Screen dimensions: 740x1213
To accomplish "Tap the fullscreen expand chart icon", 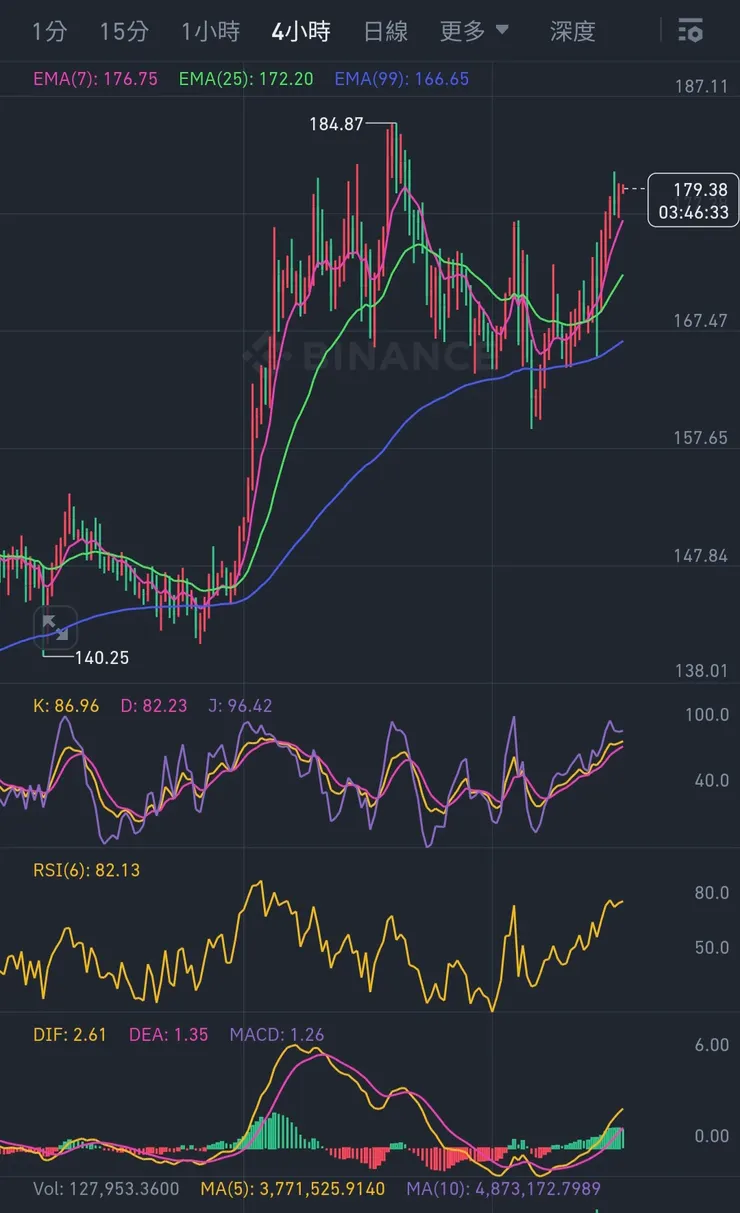I will coord(55,628).
